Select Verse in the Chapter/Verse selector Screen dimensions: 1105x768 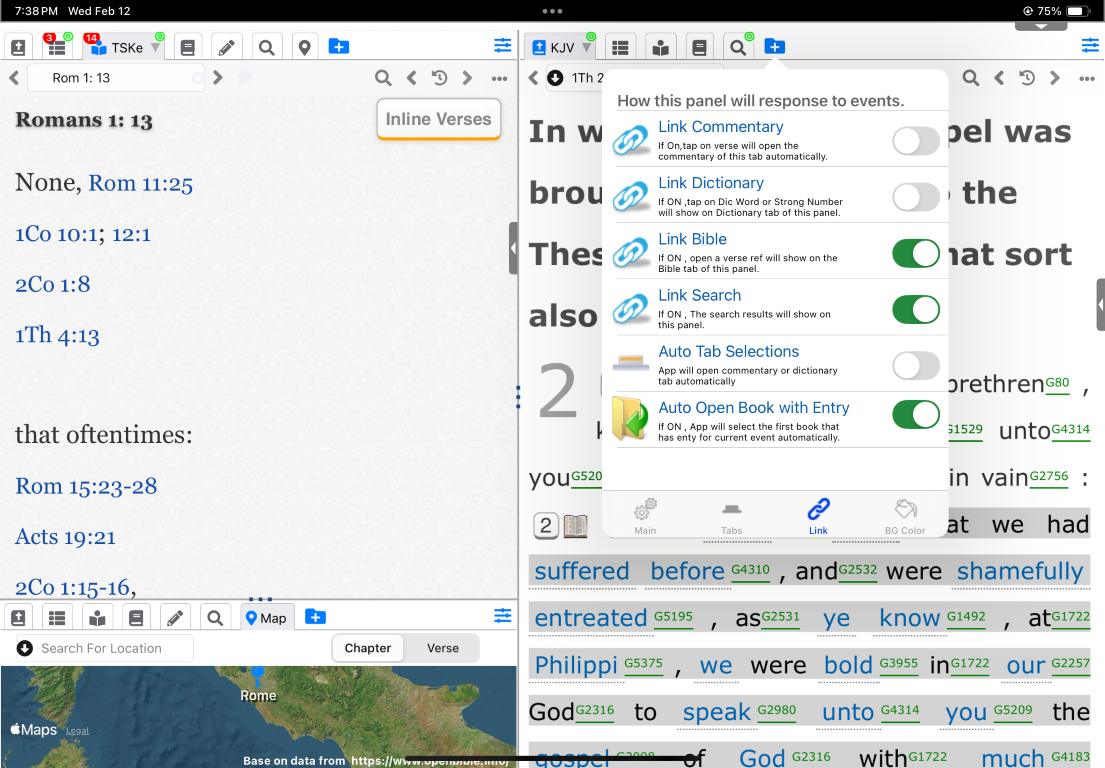point(442,648)
